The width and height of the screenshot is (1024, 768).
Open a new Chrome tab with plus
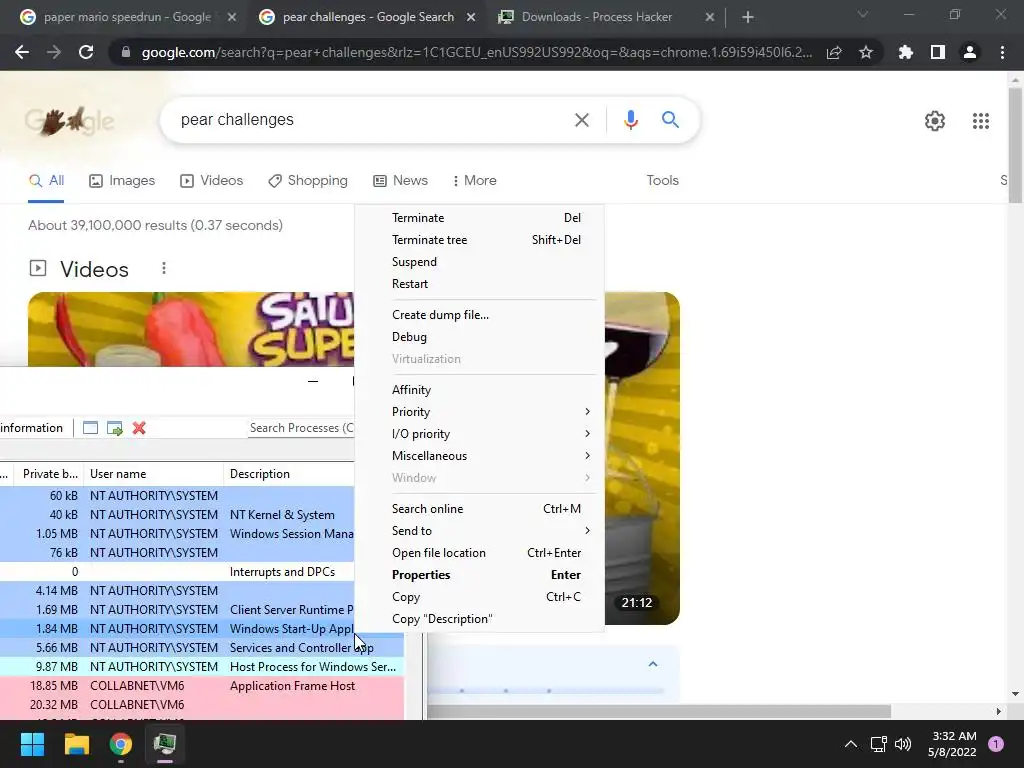tap(748, 17)
